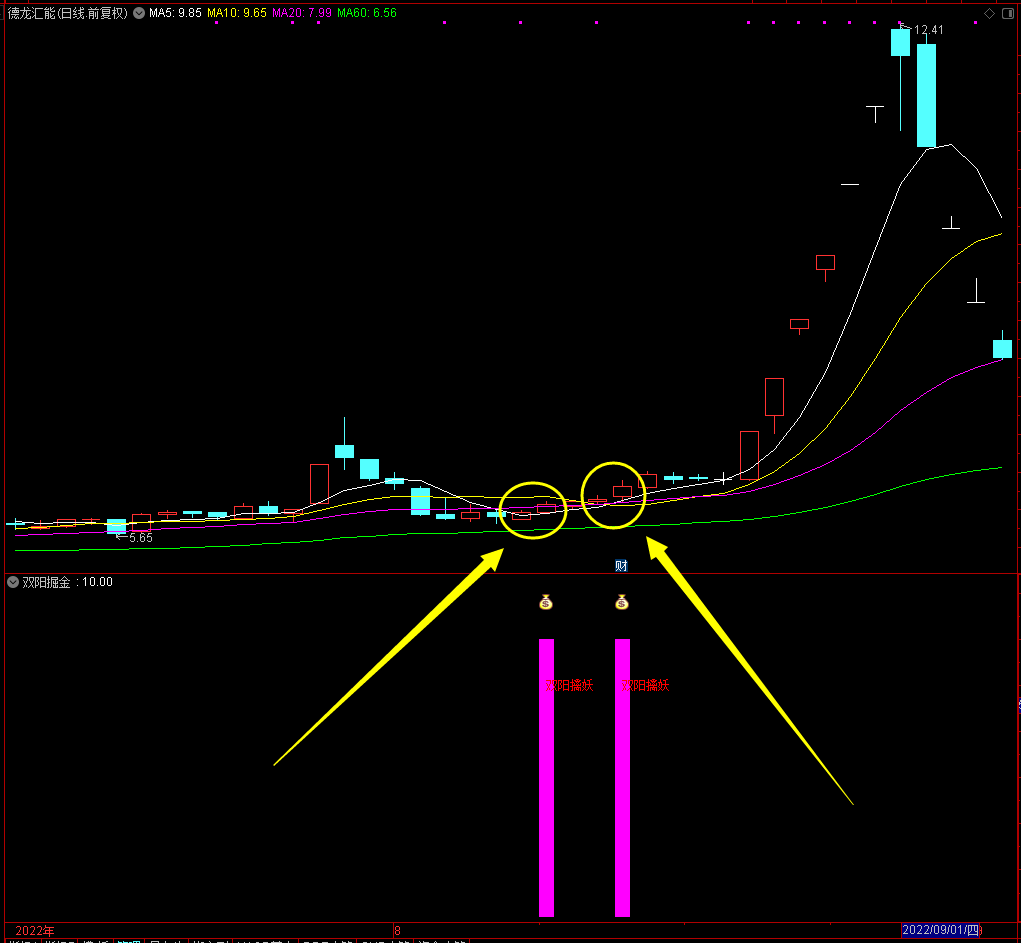
Task: Click the 12.41 high price label
Action: click(x=929, y=30)
